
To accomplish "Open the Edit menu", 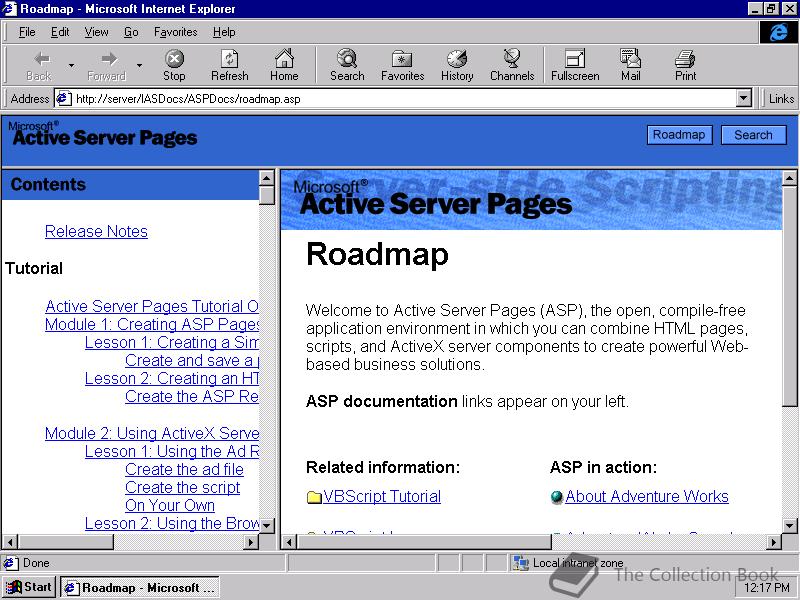I will click(60, 32).
